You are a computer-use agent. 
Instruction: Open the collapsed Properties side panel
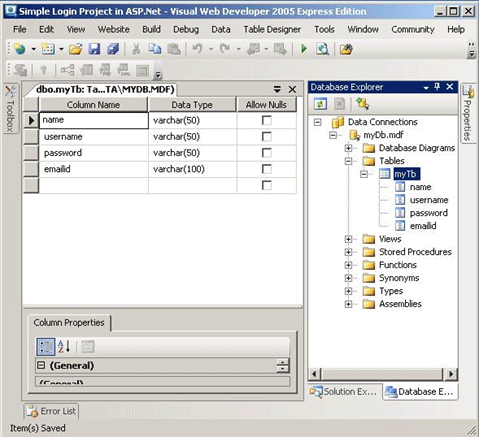(x=468, y=113)
